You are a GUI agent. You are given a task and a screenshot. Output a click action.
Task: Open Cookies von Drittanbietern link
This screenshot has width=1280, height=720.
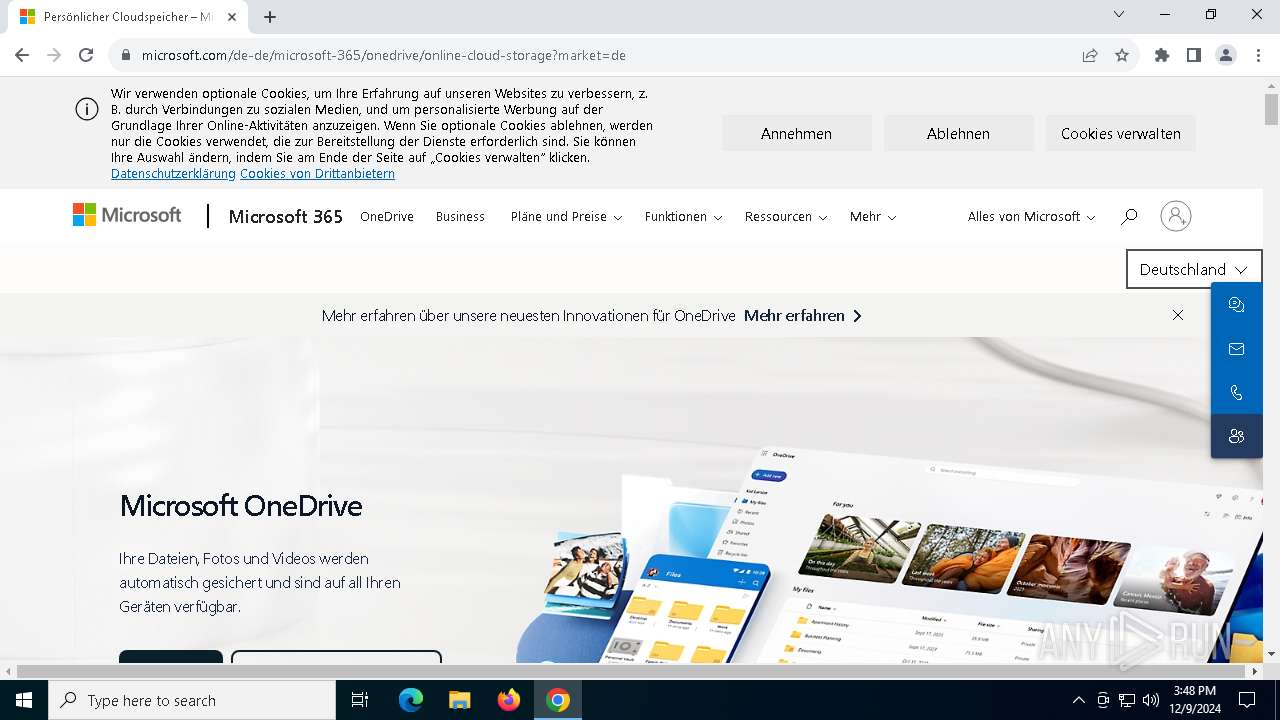coord(317,173)
